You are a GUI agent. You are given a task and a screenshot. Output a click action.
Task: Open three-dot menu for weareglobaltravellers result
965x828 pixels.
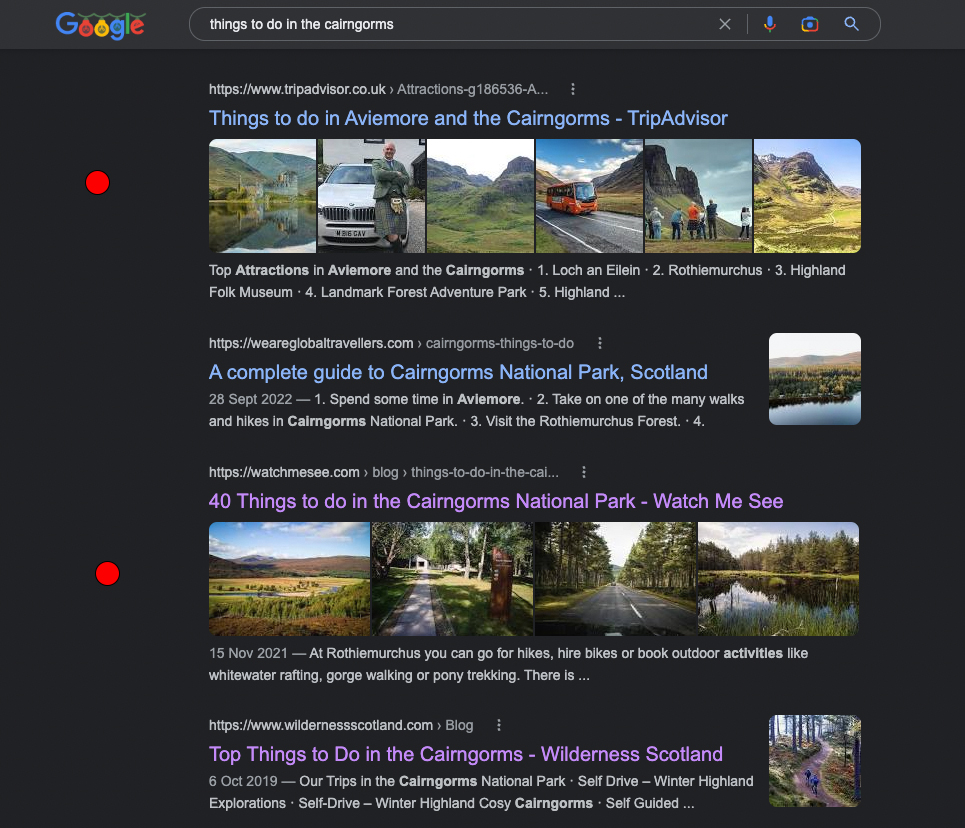(x=599, y=343)
